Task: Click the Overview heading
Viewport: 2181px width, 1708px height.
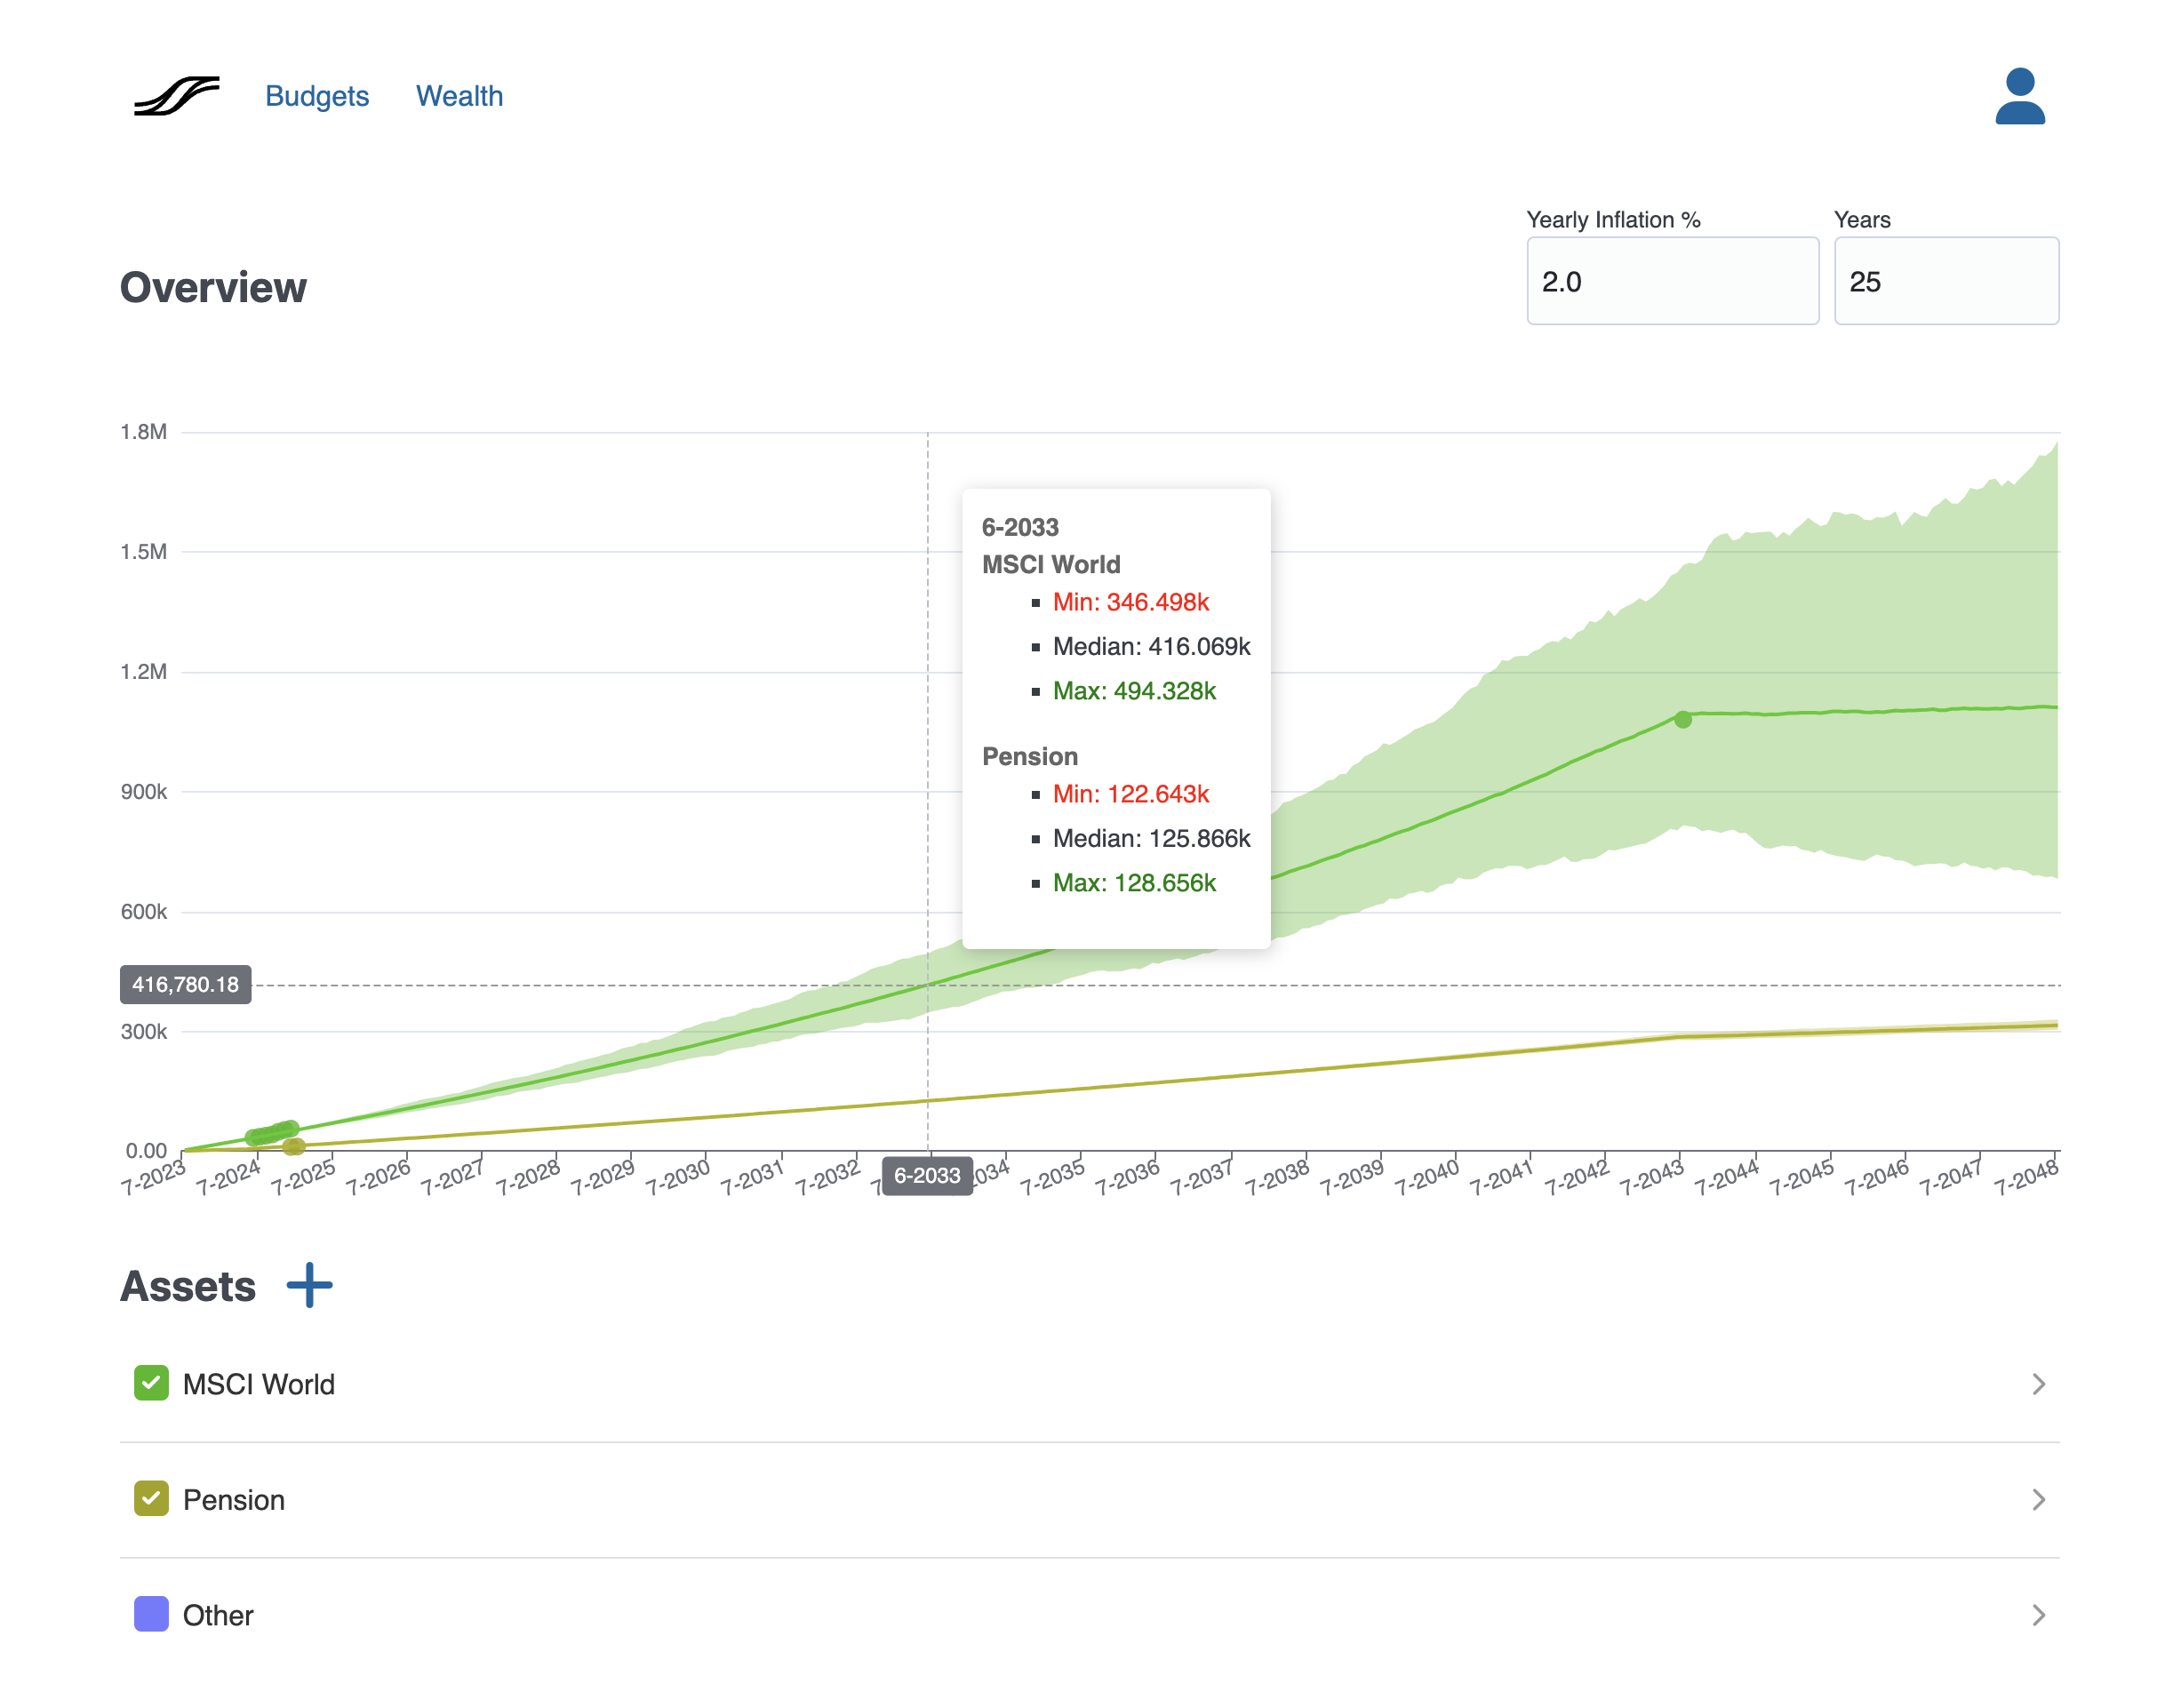Action: point(213,287)
